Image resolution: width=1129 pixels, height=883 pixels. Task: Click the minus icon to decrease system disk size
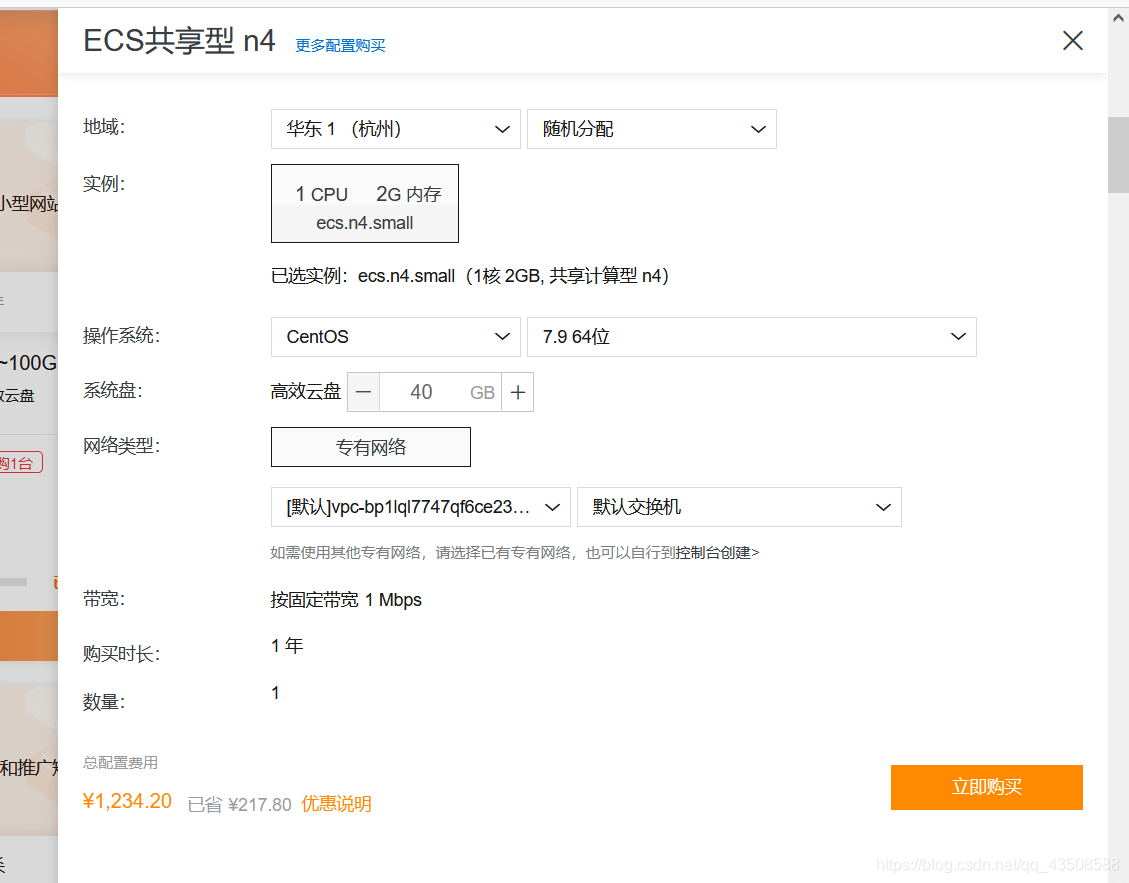point(363,391)
